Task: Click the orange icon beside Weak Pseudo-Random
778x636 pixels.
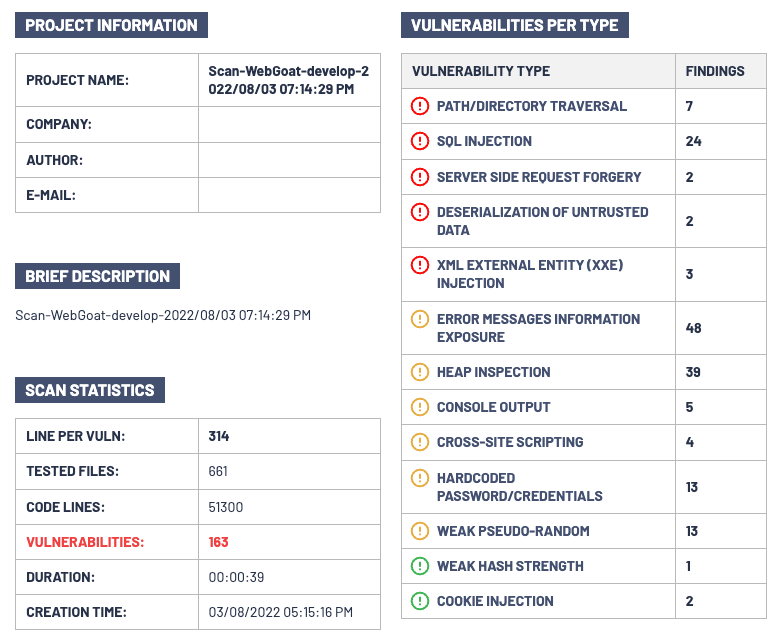Action: [420, 531]
